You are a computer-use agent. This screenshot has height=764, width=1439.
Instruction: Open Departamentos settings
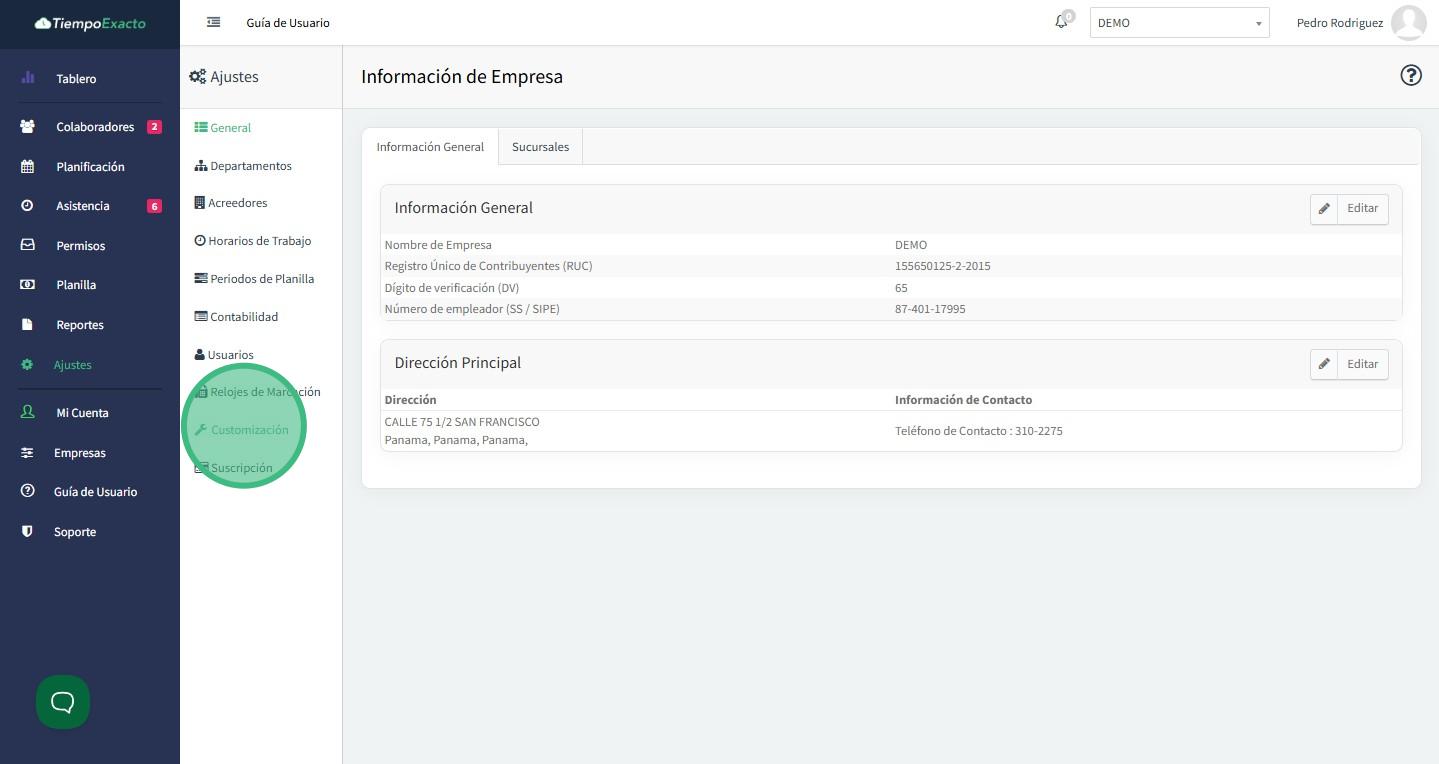point(250,166)
